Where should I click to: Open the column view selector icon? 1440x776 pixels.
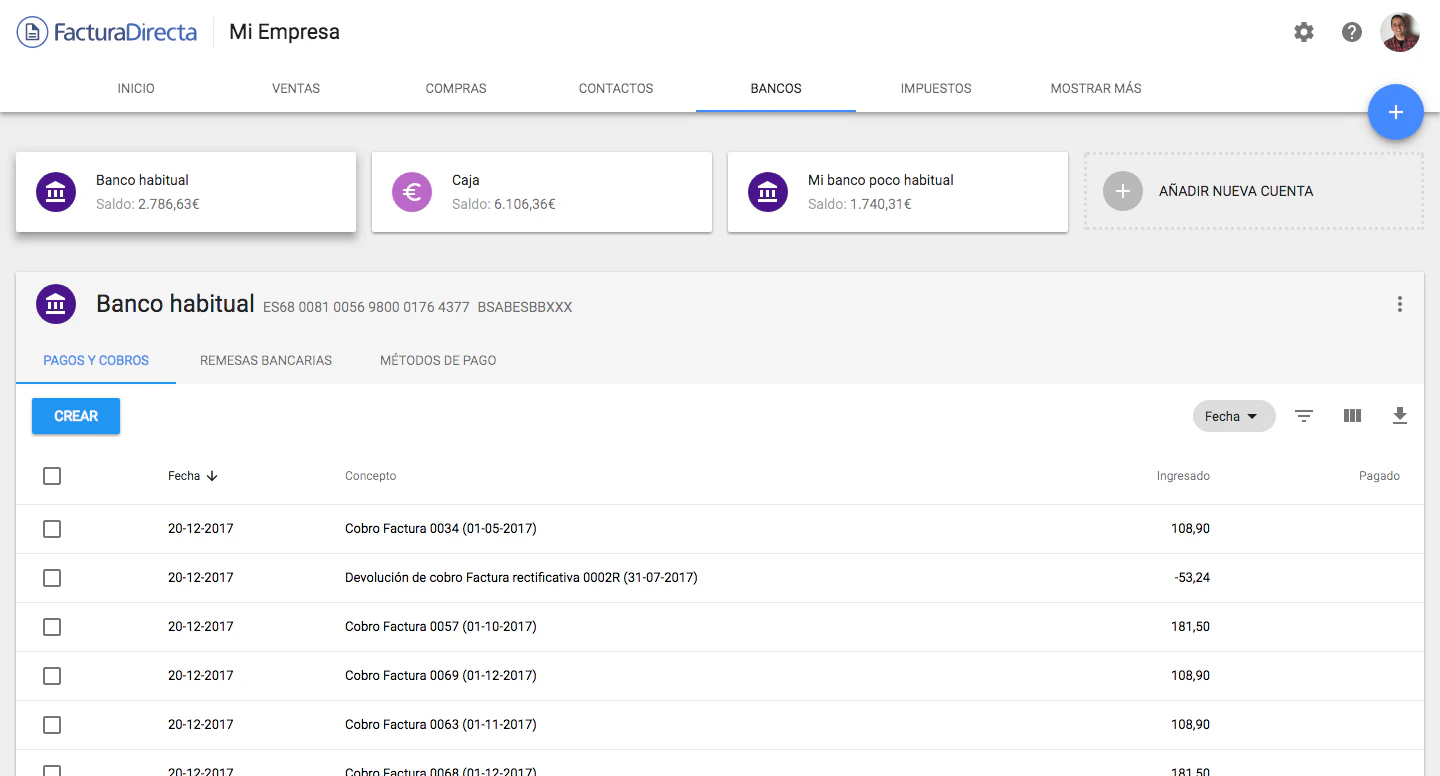pyautogui.click(x=1352, y=416)
